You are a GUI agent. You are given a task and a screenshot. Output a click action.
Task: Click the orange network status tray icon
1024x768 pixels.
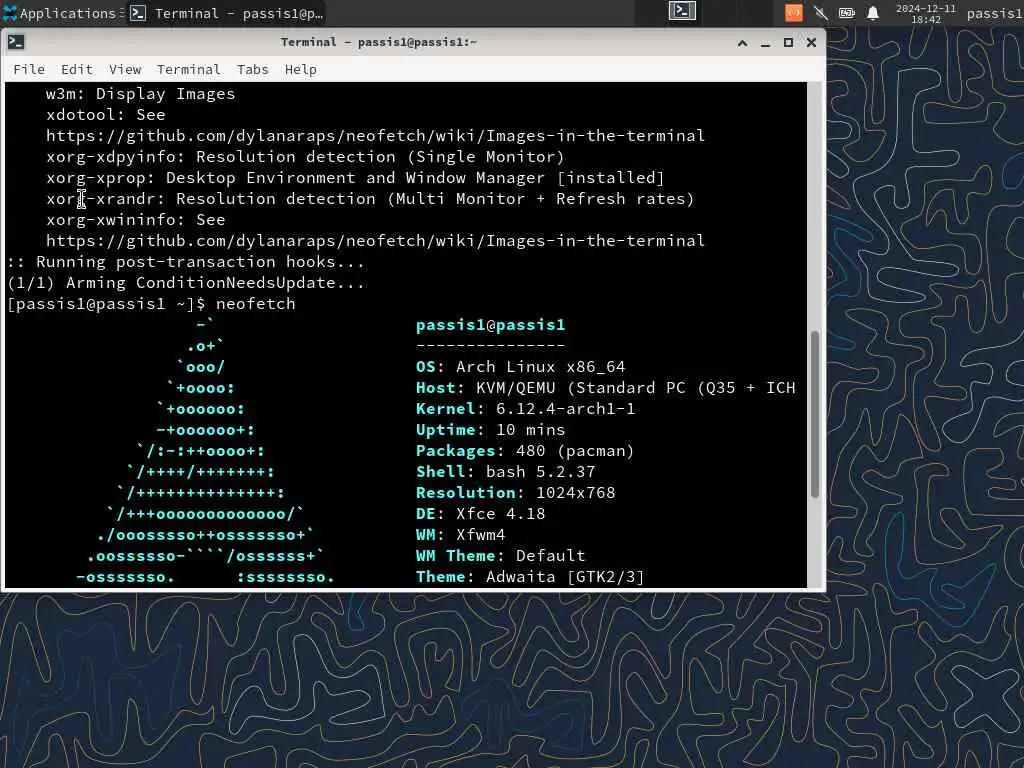pyautogui.click(x=793, y=13)
